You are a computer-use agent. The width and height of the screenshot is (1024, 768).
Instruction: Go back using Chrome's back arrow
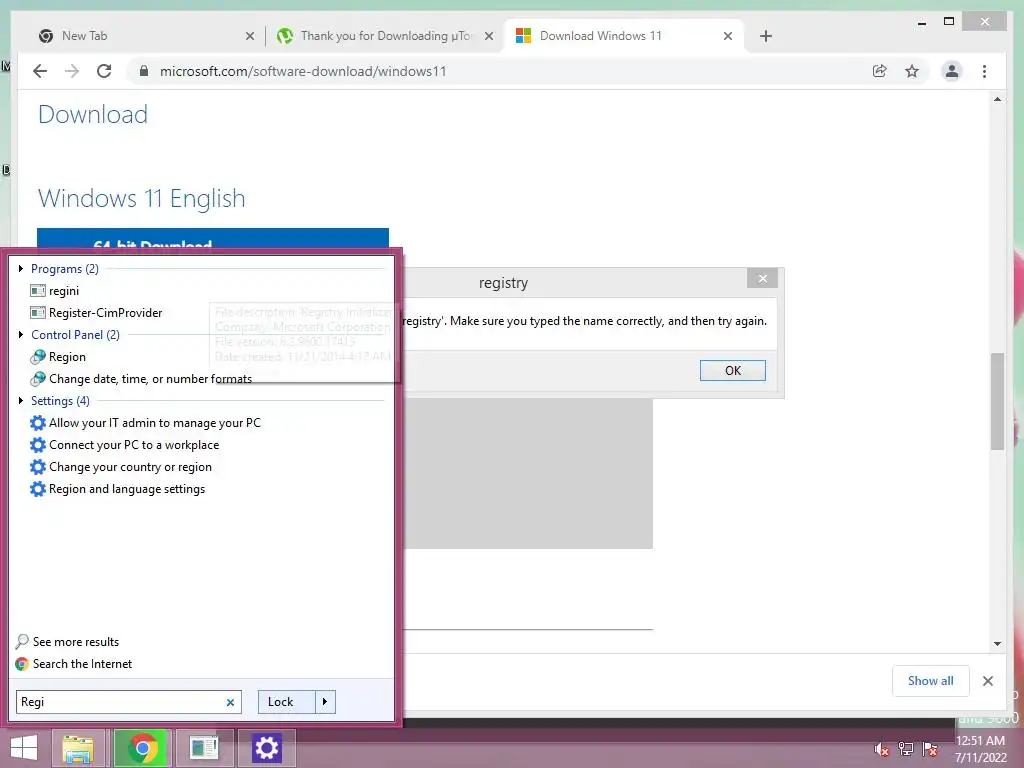(40, 71)
